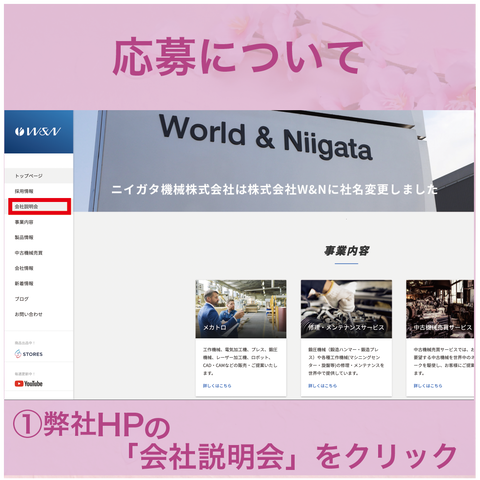The width and height of the screenshot is (480, 480).
Task: Click the W&N logo in the sidebar
Action: 38,132
